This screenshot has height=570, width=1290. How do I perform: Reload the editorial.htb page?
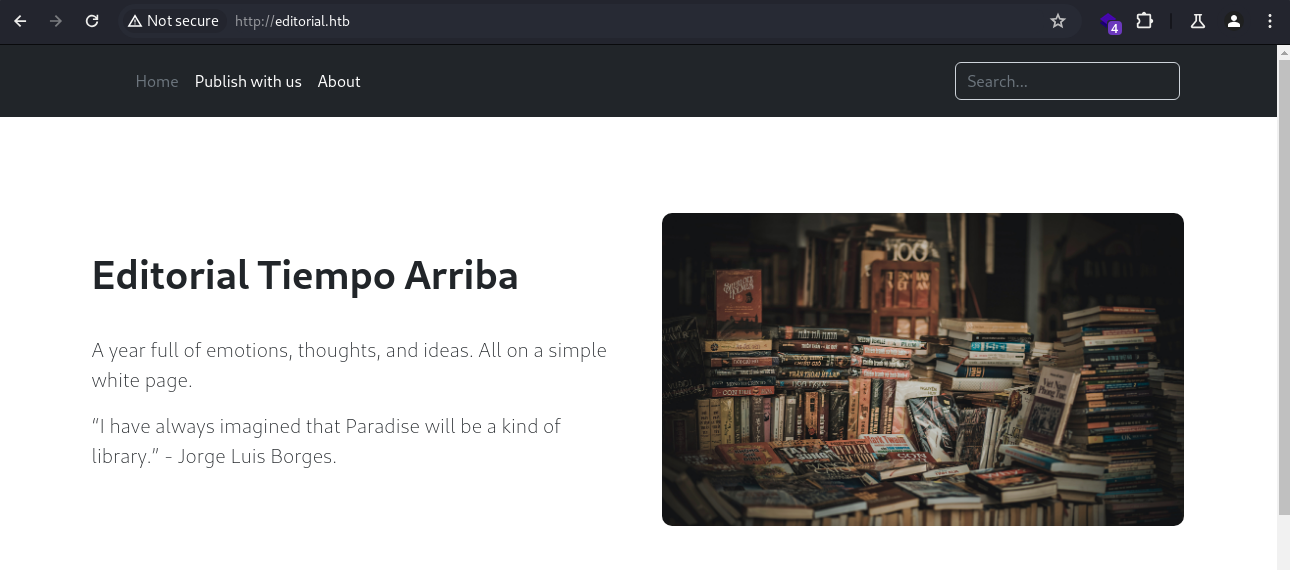click(92, 21)
